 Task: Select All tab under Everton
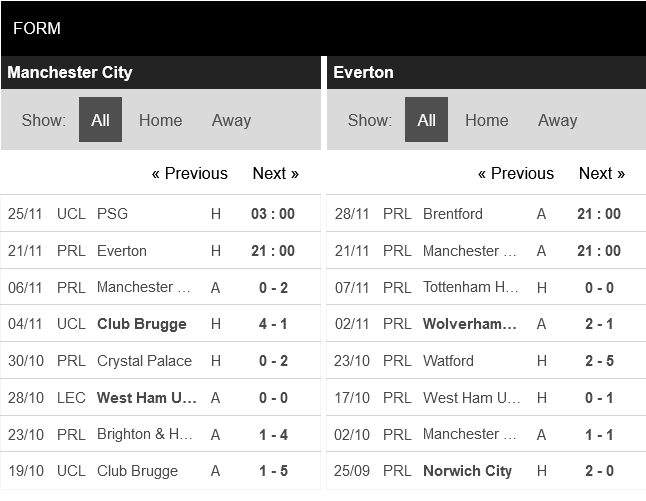click(426, 120)
